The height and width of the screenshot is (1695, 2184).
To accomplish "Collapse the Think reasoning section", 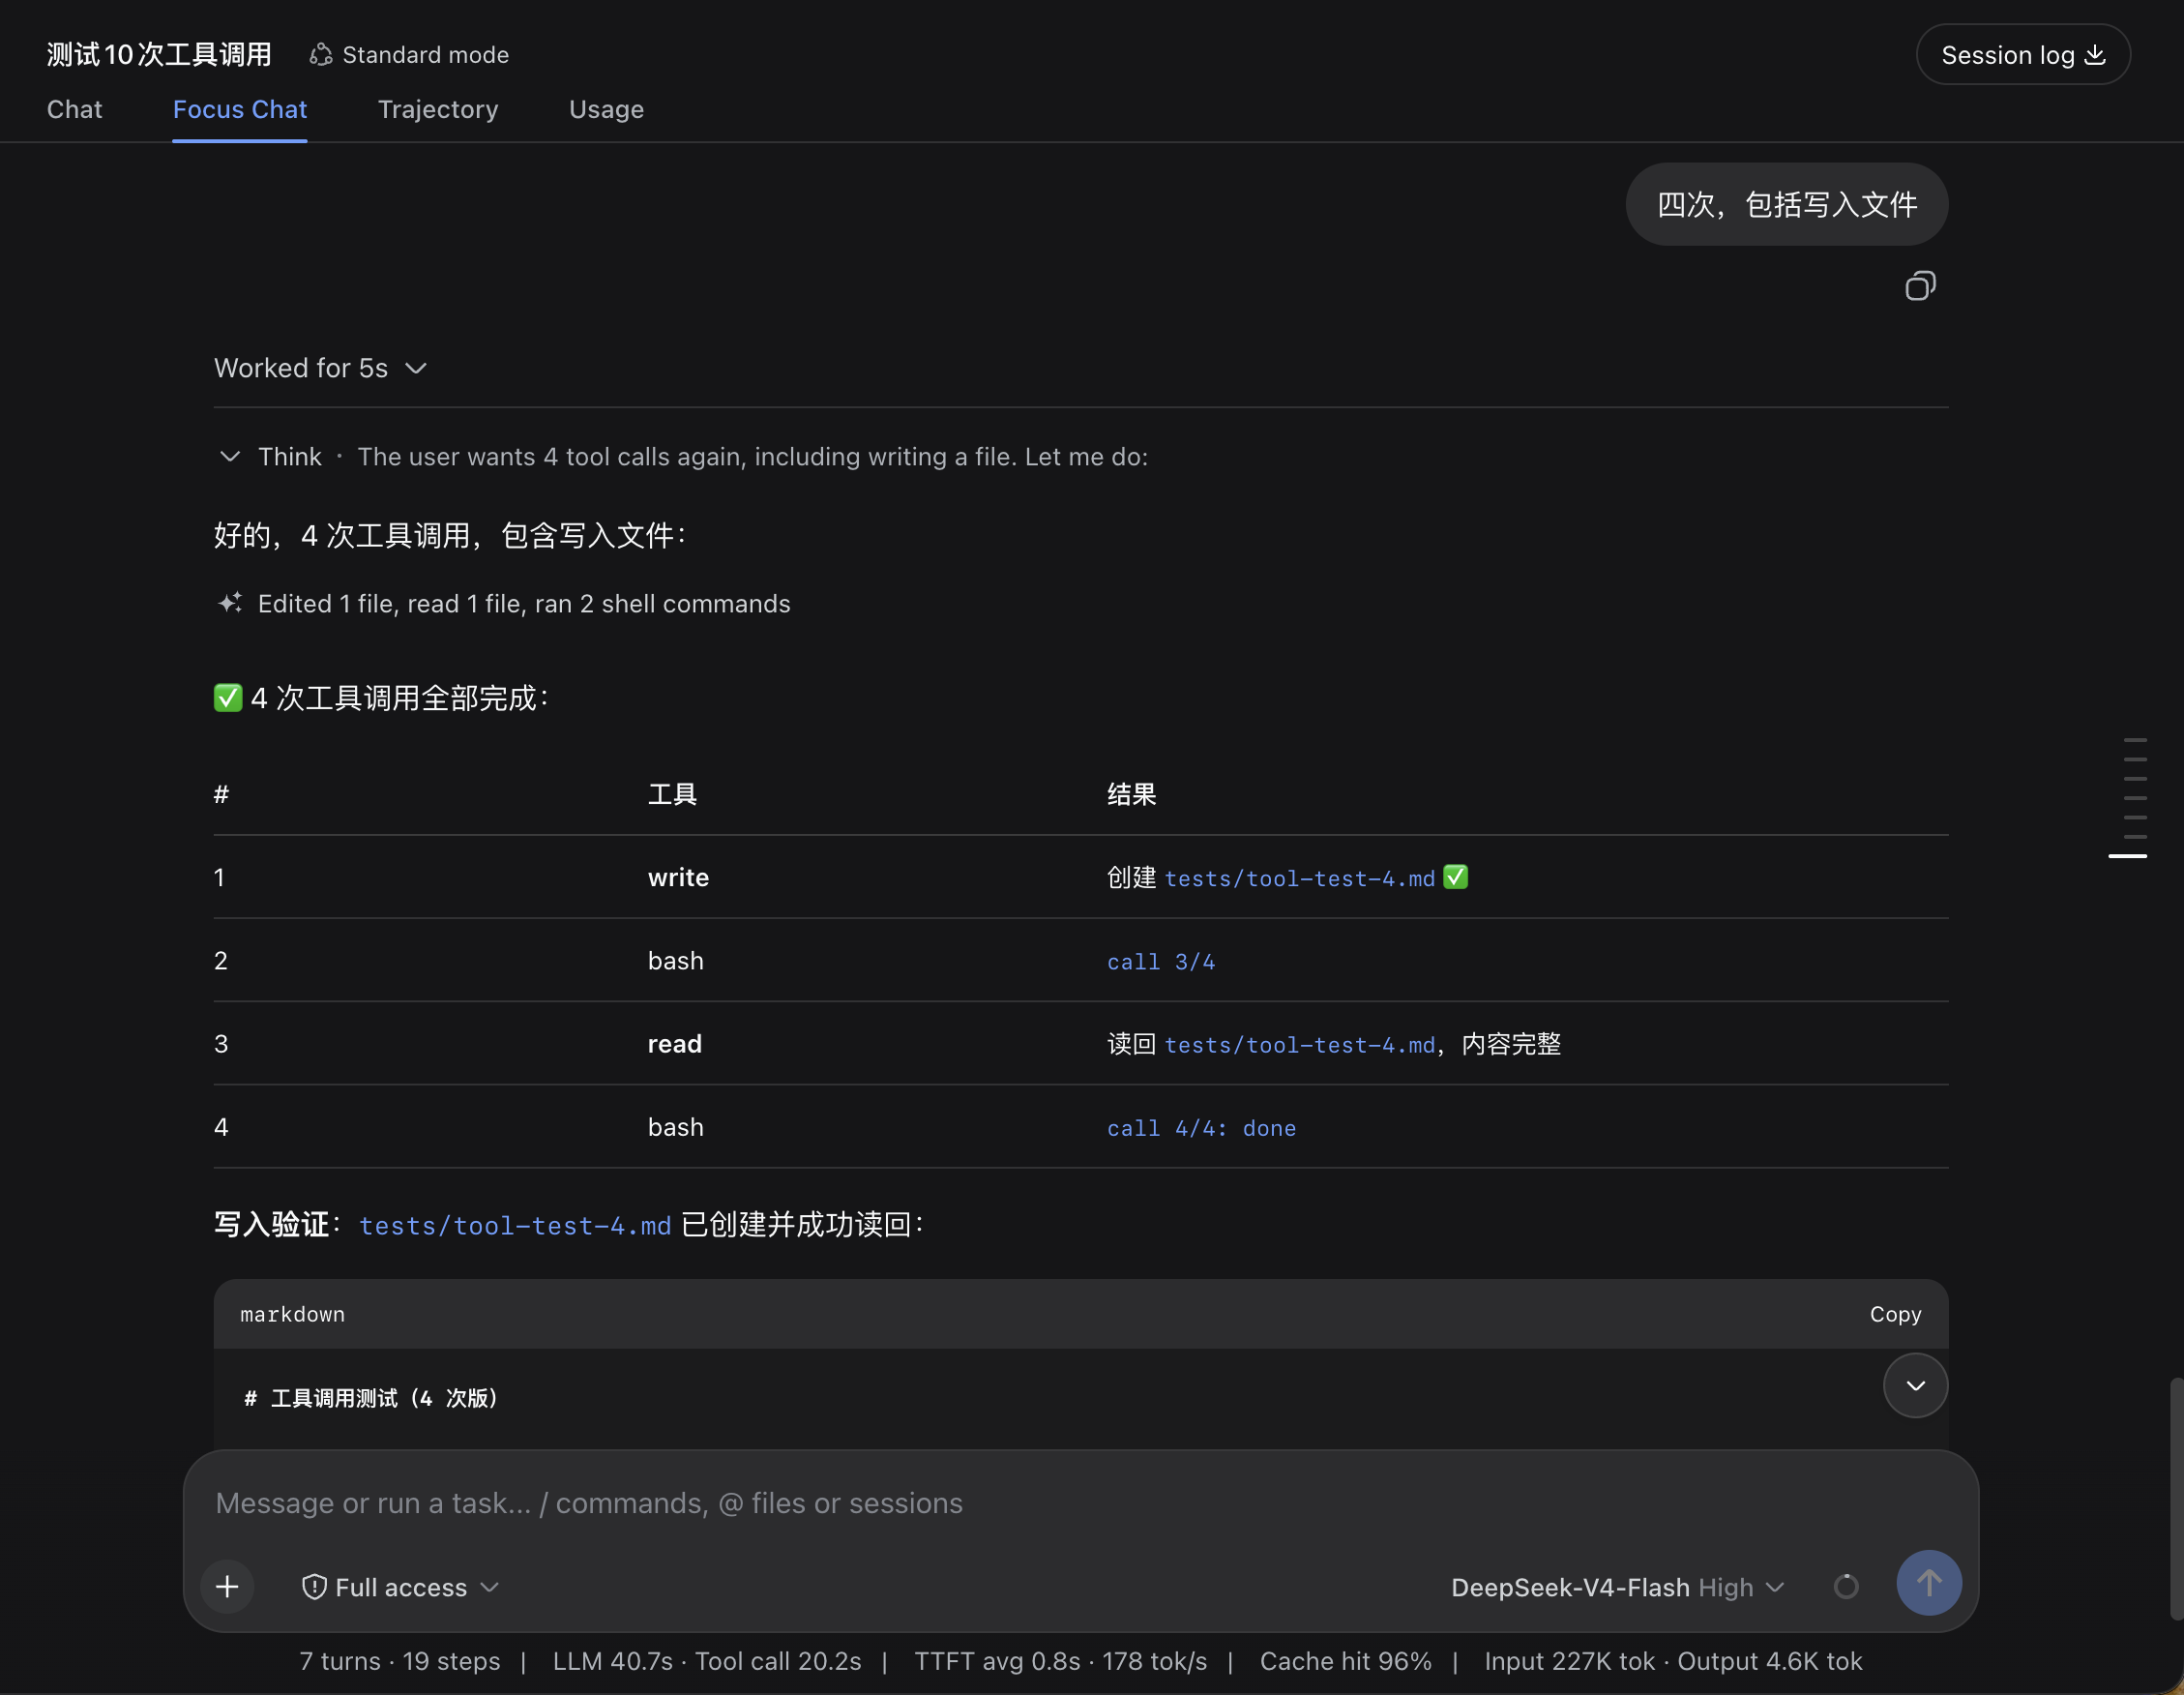I will 229,457.
